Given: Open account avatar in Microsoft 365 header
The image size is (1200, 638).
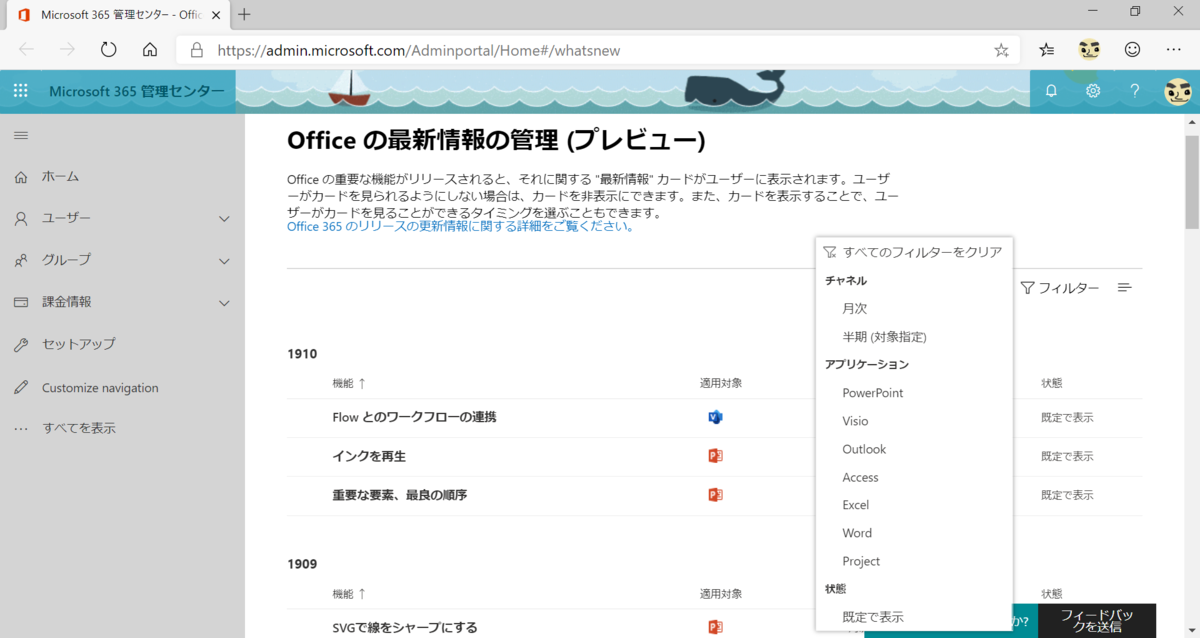Looking at the screenshot, I should point(1178,91).
